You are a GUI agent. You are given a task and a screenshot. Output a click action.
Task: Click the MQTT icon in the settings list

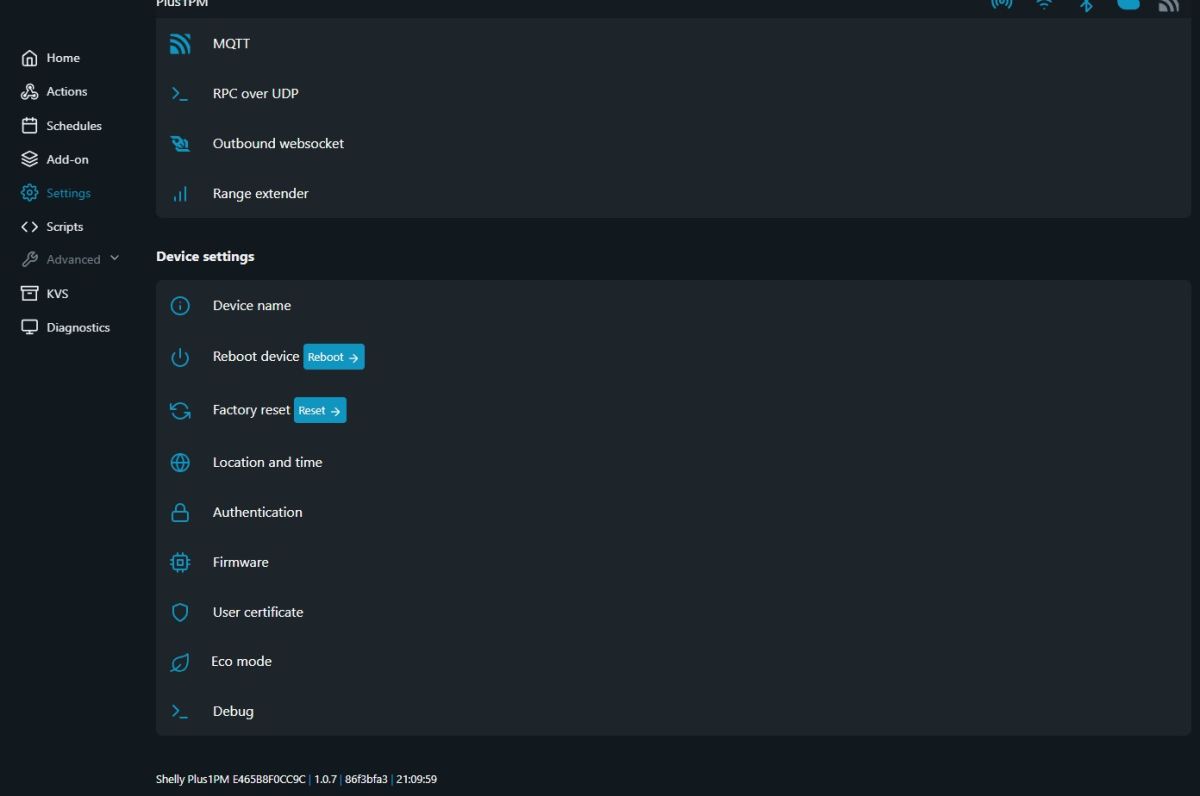click(x=180, y=44)
